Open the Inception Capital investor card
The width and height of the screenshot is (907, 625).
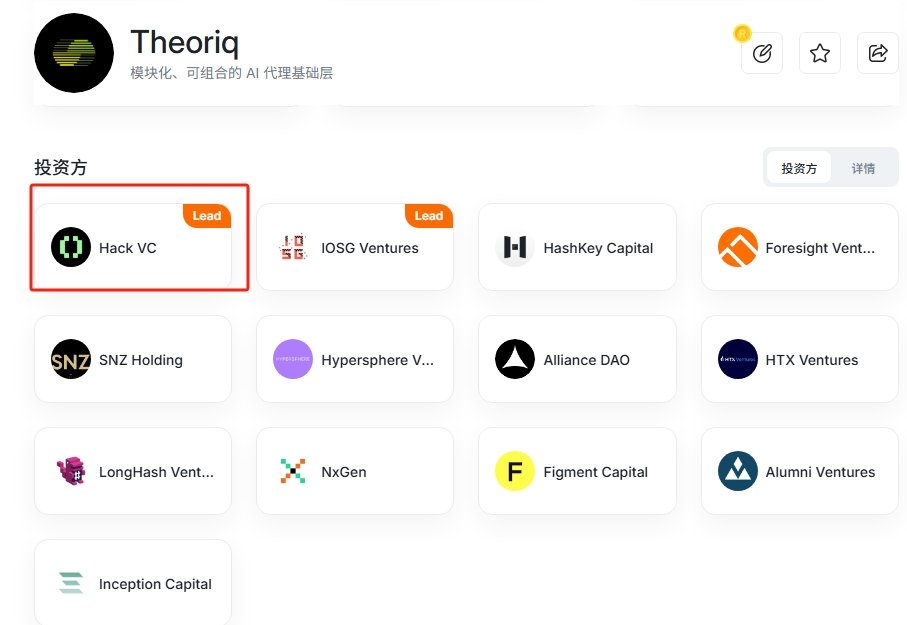point(133,582)
